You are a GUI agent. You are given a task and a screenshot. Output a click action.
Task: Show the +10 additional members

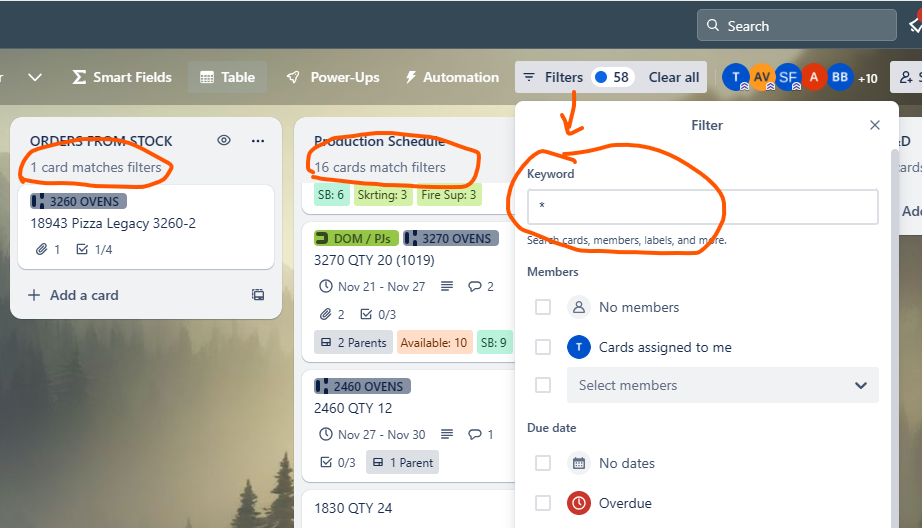(x=867, y=78)
